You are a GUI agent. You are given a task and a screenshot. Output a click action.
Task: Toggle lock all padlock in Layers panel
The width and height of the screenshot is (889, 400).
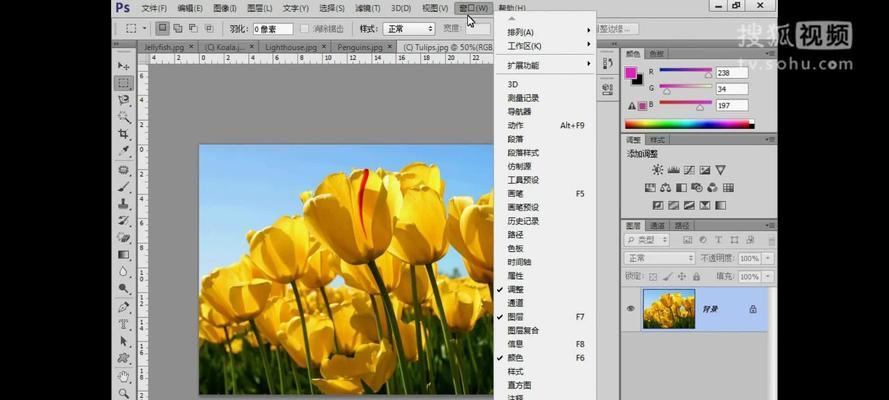click(696, 277)
